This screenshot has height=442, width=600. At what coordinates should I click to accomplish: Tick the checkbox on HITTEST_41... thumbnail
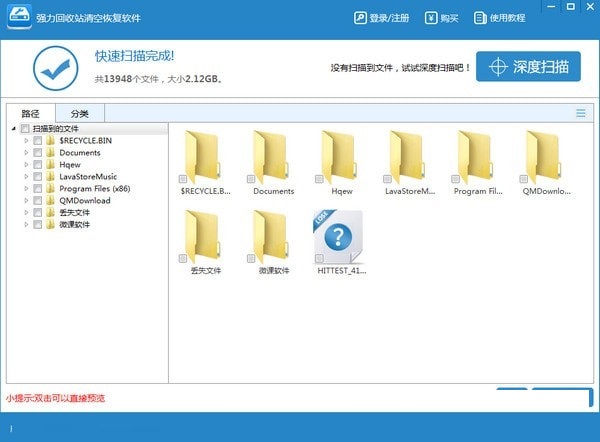[319, 258]
